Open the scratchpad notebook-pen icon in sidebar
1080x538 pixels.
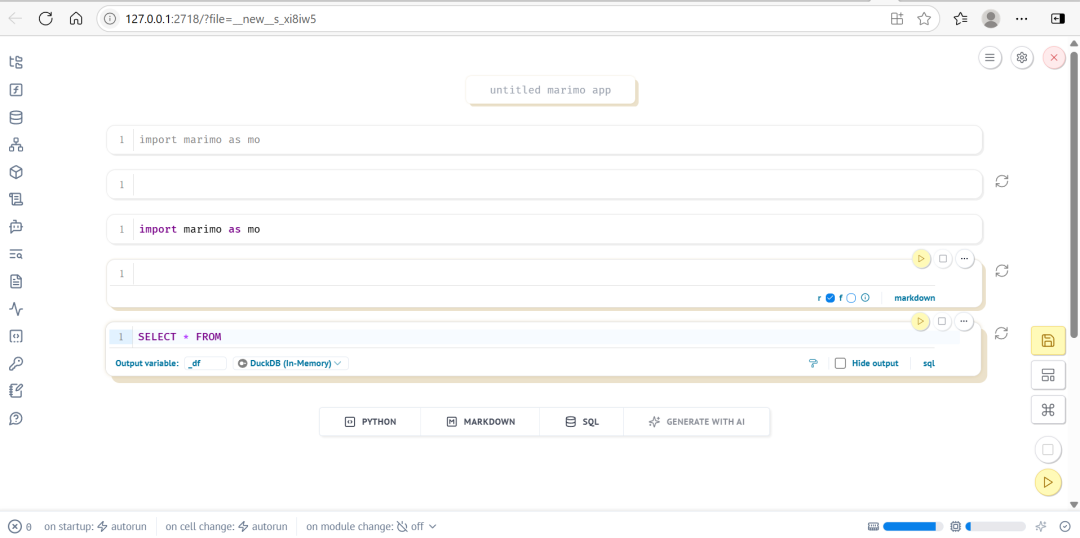tap(16, 391)
